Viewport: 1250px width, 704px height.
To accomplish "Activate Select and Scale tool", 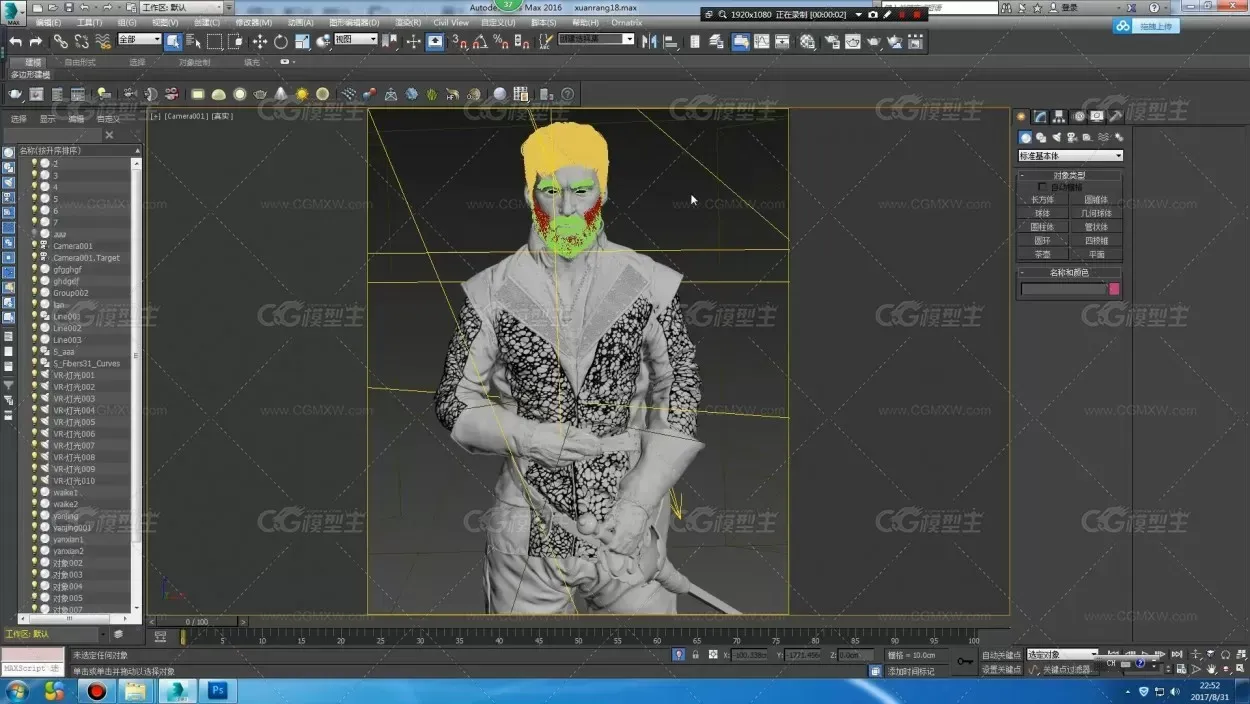I will coord(302,41).
